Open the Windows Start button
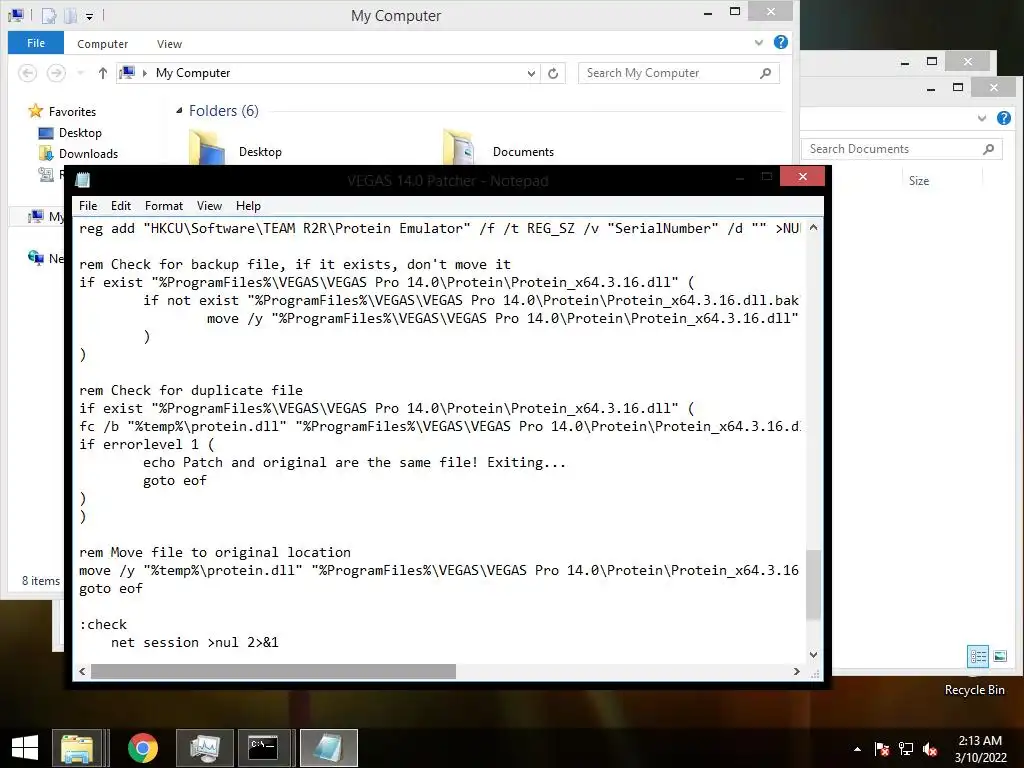Screen dimensions: 1024x768 coord(25,748)
